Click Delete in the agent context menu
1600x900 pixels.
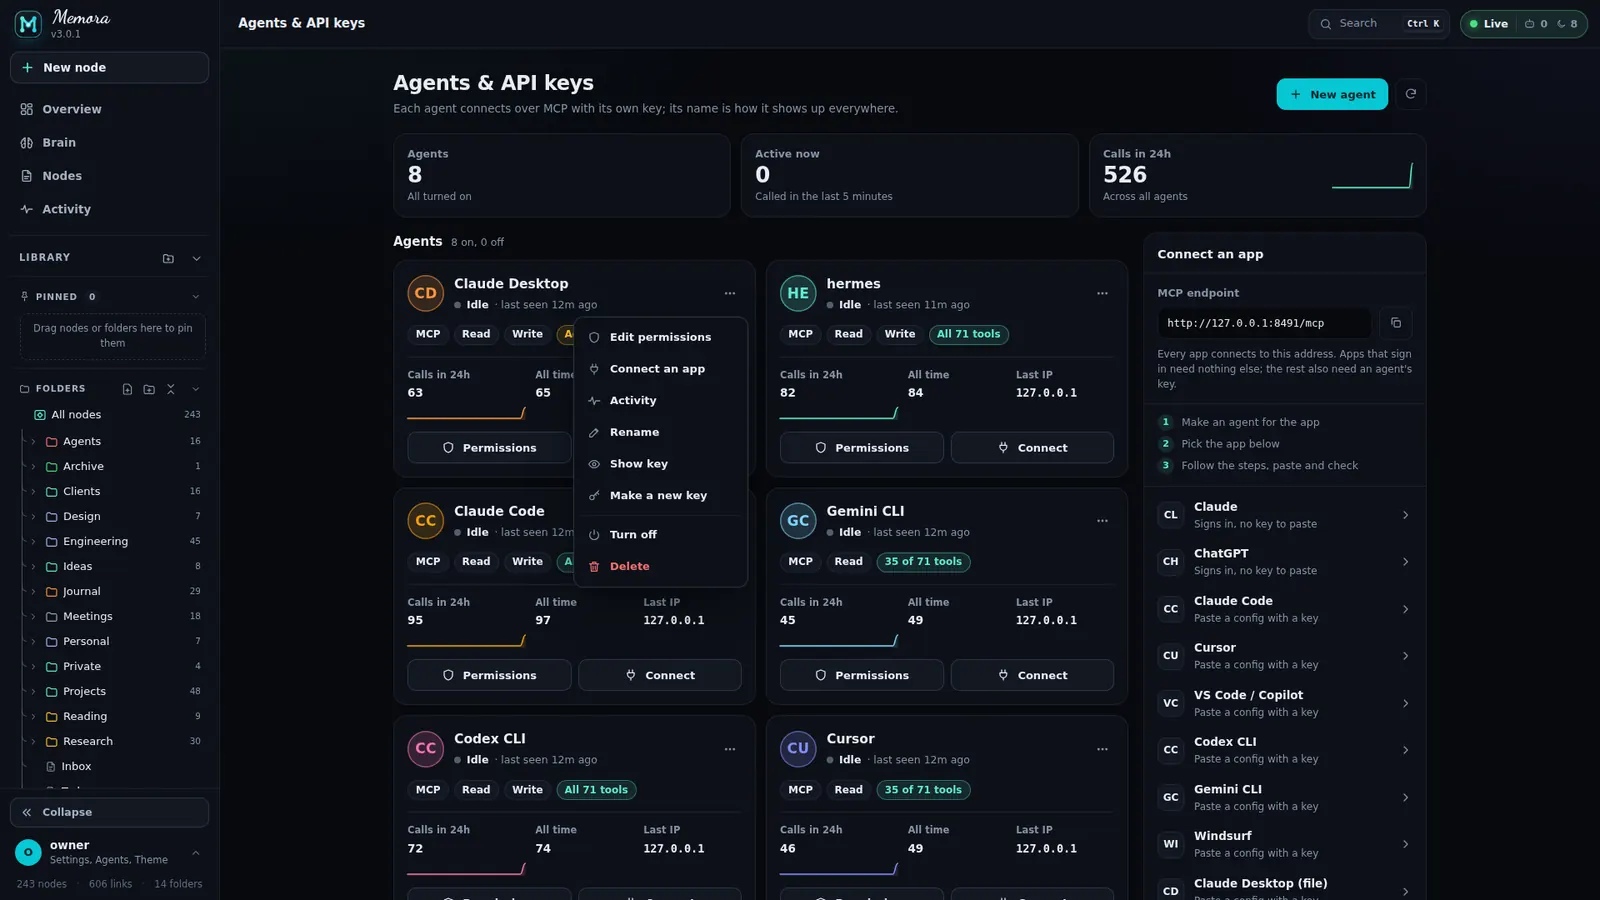(660, 566)
